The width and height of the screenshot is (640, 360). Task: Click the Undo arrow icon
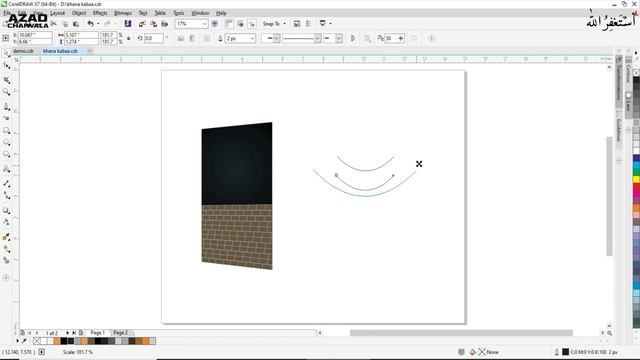click(x=91, y=24)
